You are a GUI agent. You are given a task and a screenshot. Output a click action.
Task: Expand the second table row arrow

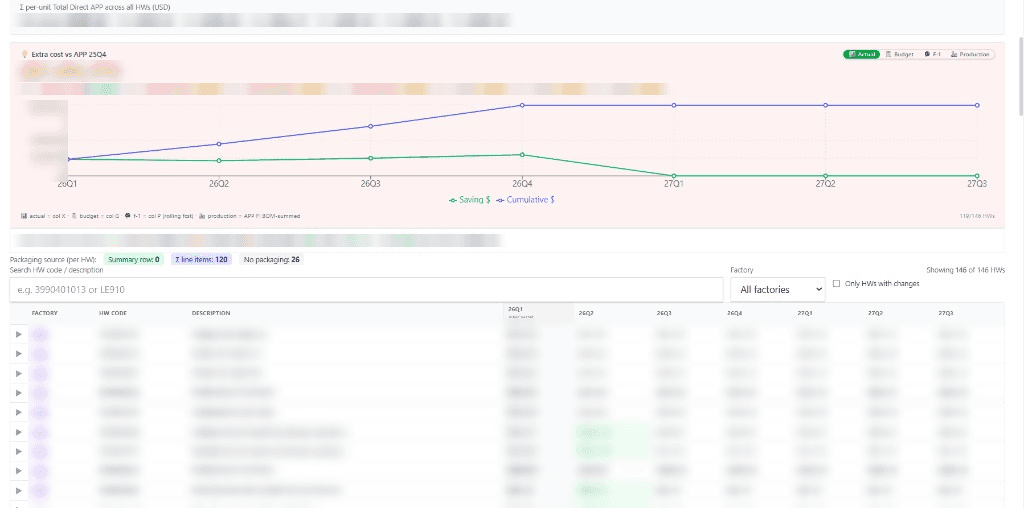coord(18,354)
